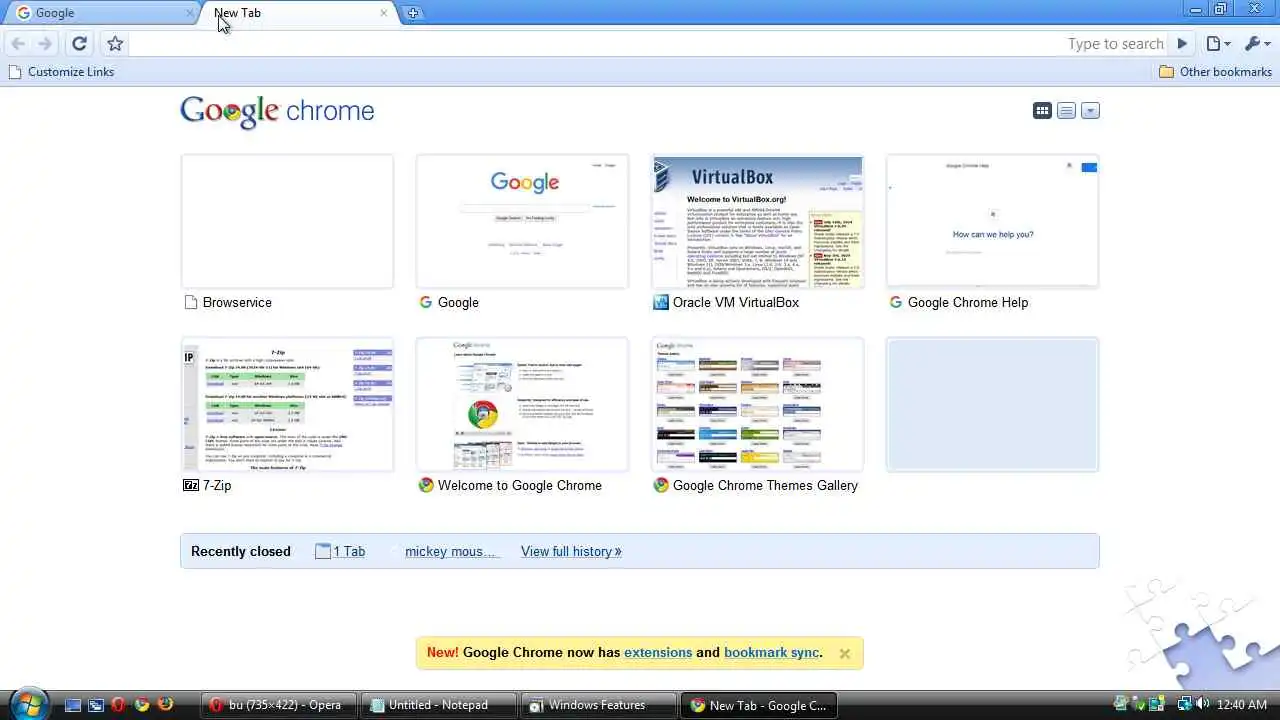The width and height of the screenshot is (1280, 720).
Task: Click Google Chrome Themes Gallery title link
Action: (765, 485)
